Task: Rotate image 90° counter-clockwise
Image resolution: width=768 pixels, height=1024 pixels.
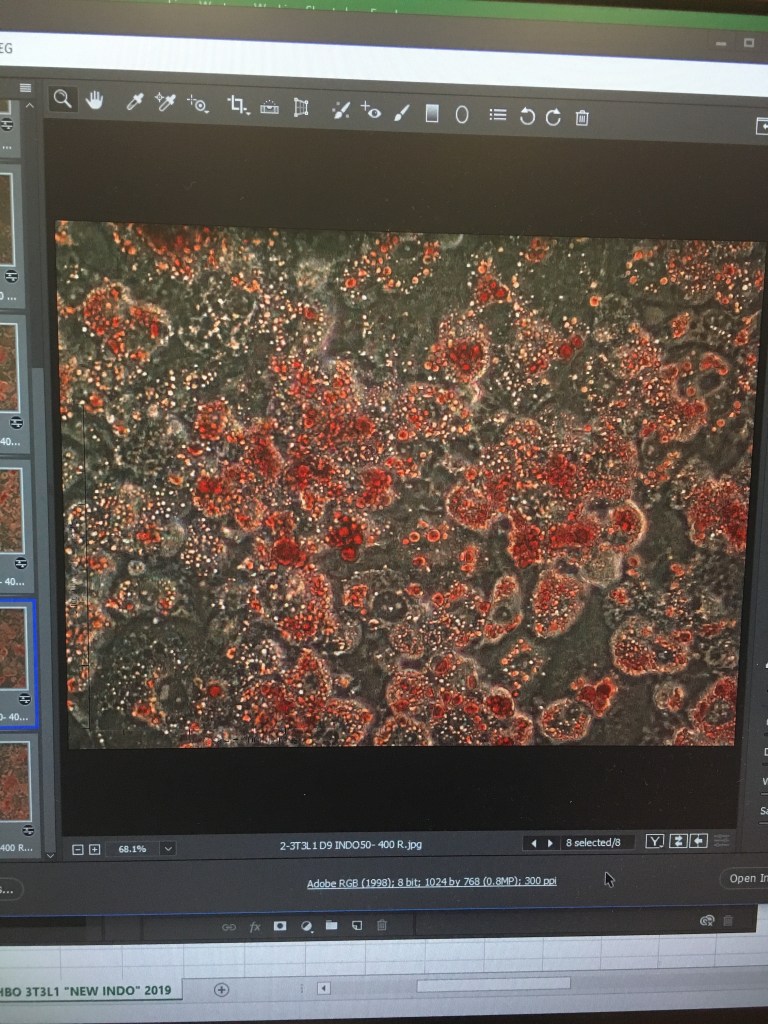Action: (x=527, y=117)
